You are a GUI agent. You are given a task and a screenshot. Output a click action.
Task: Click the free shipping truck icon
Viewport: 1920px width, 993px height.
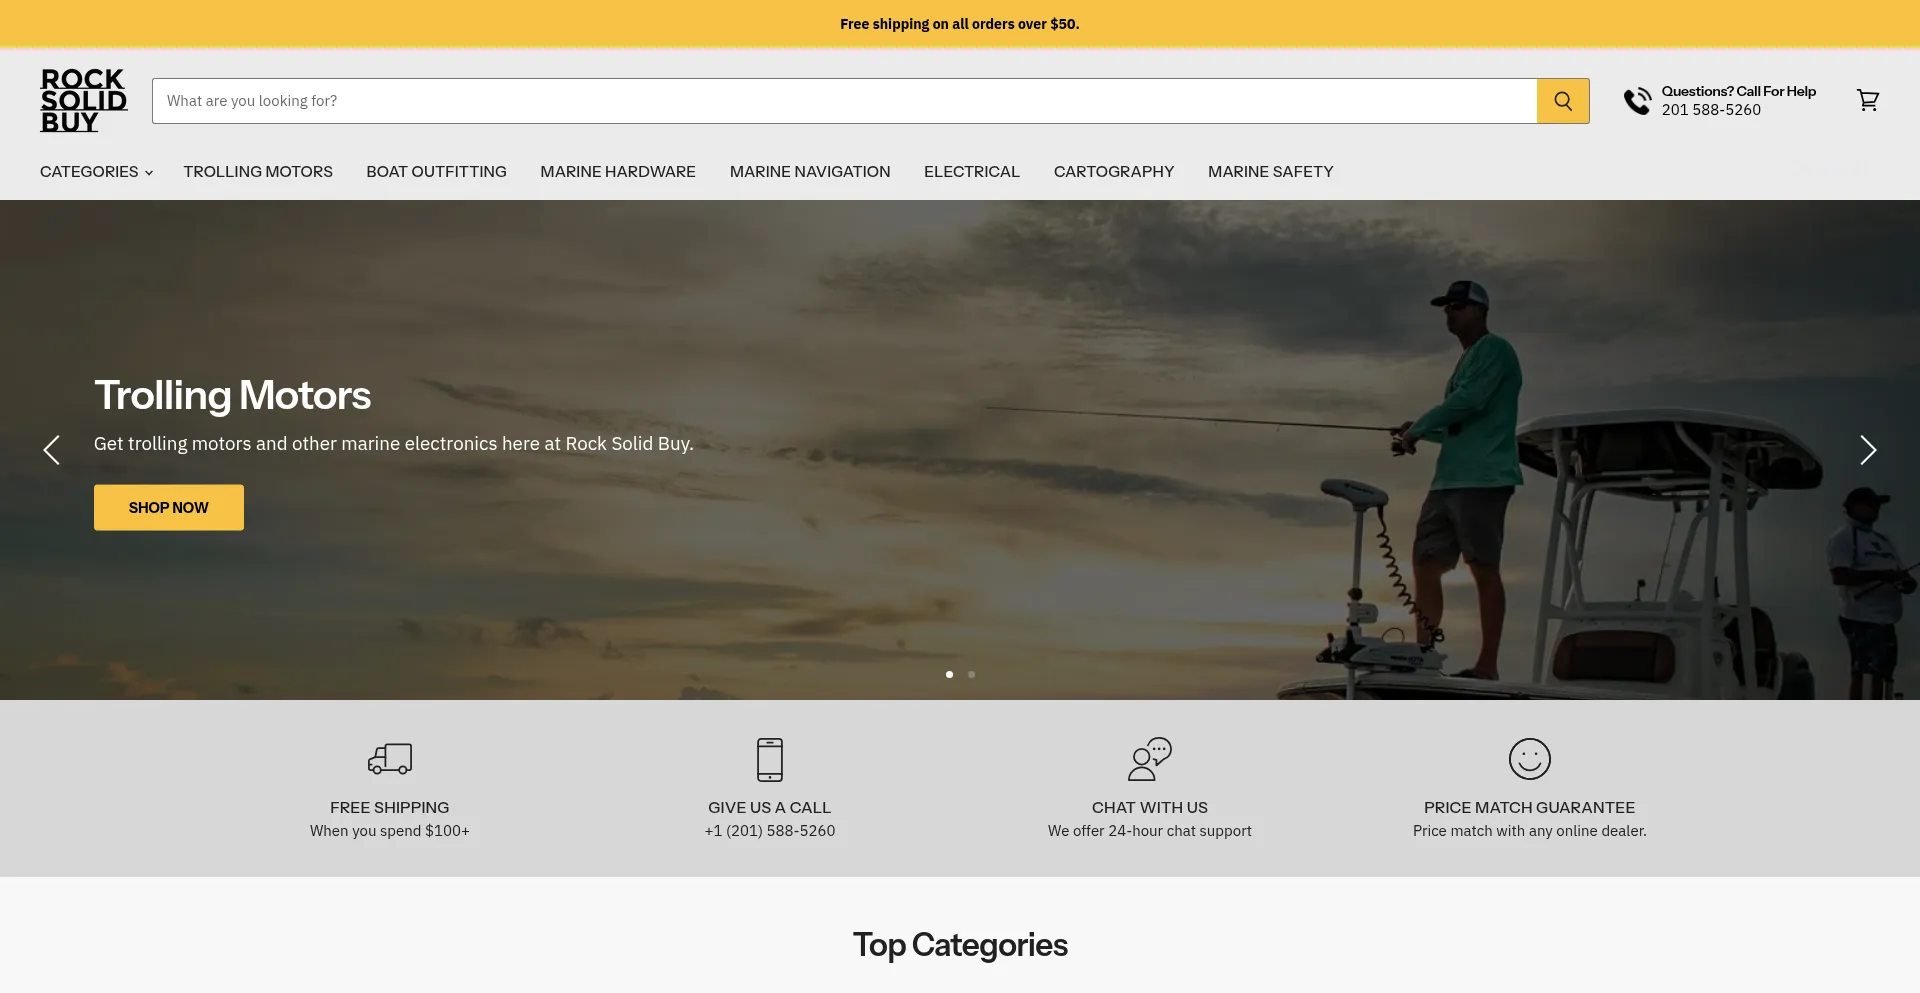[x=390, y=759]
